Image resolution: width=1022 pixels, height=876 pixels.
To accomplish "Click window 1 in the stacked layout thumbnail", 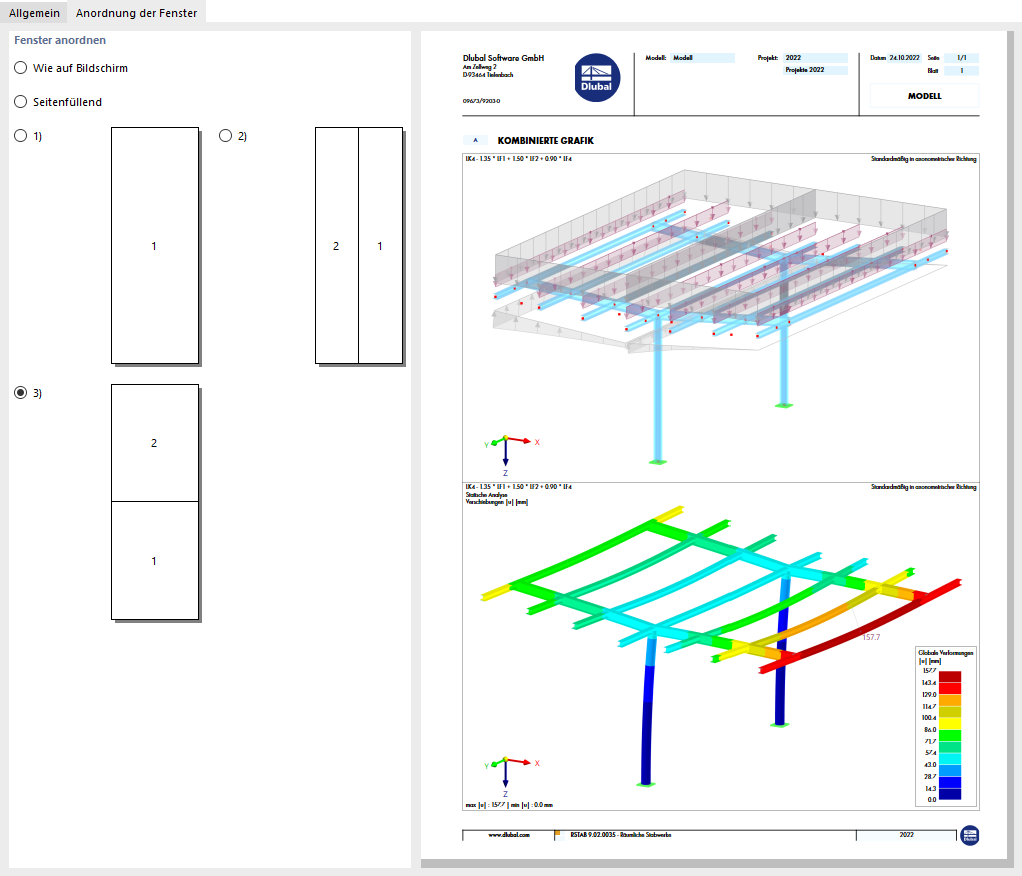I will click(x=155, y=561).
